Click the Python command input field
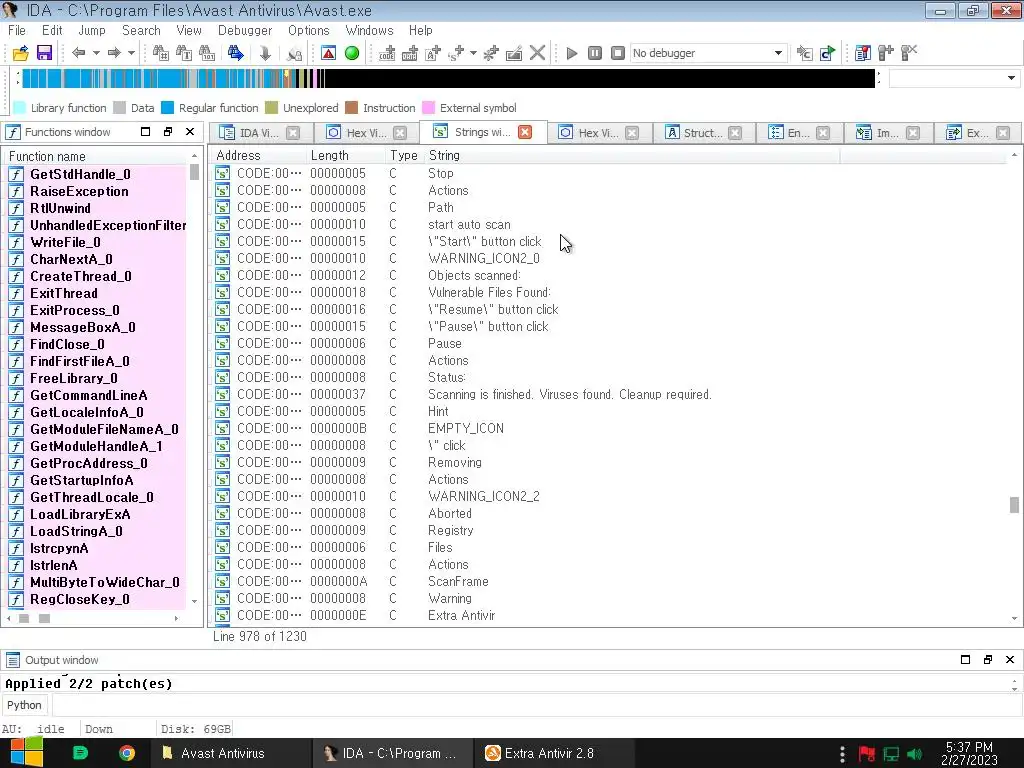 pyautogui.click(x=536, y=705)
